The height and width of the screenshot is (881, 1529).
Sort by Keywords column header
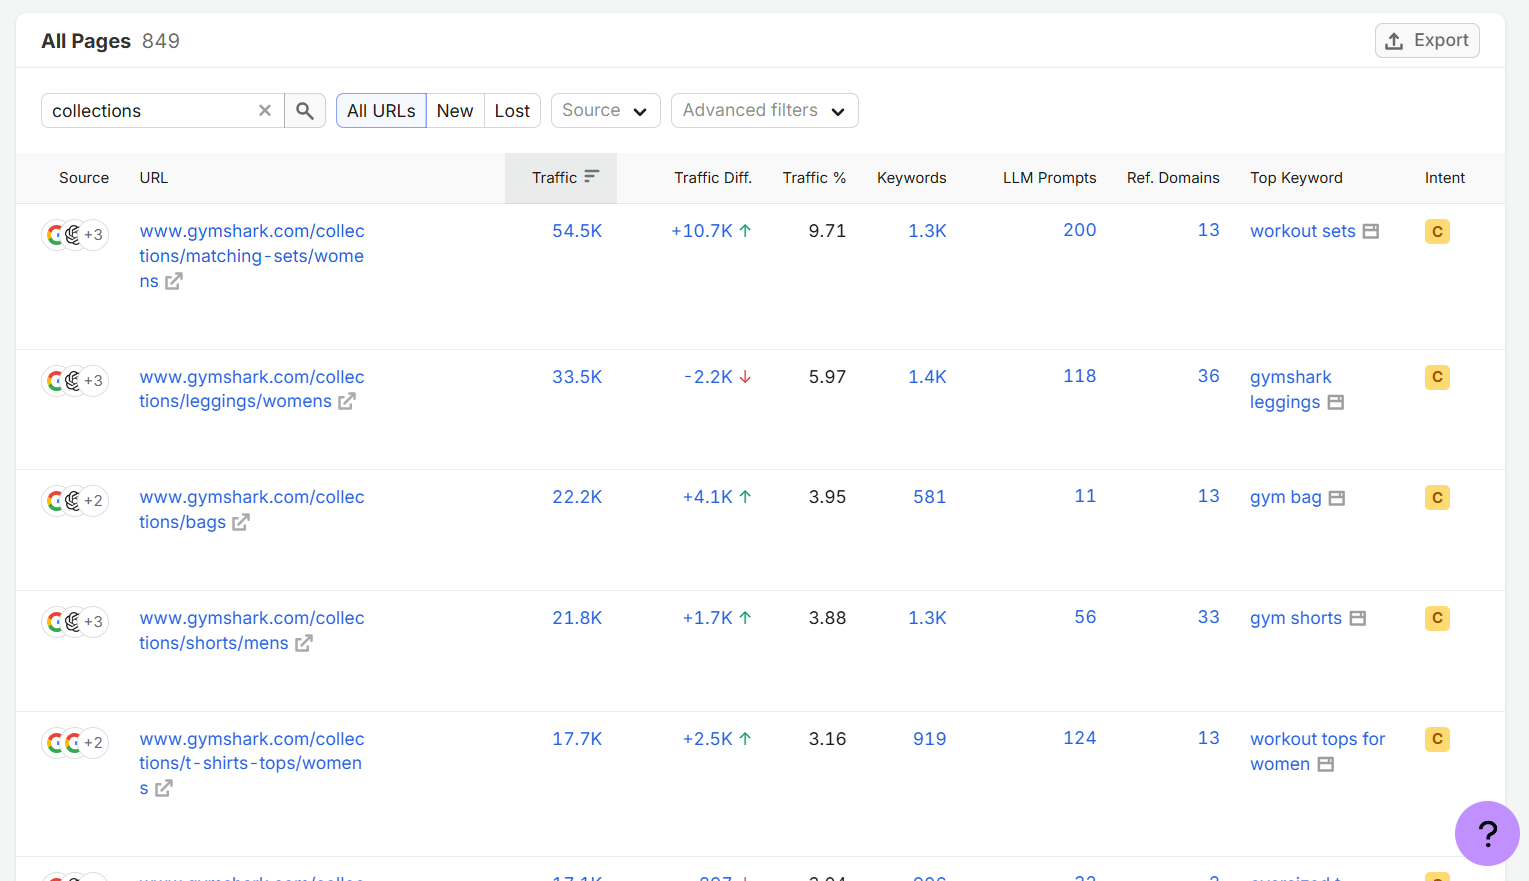click(912, 178)
